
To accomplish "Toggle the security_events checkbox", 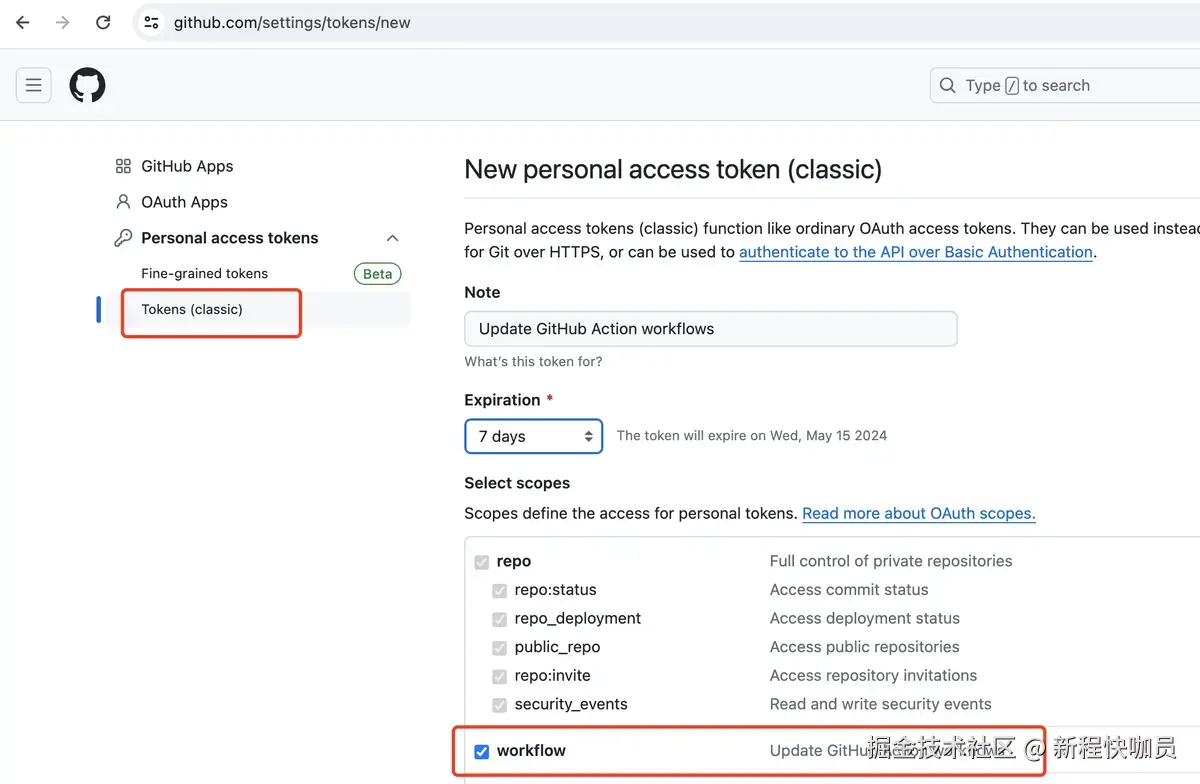I will click(x=499, y=705).
